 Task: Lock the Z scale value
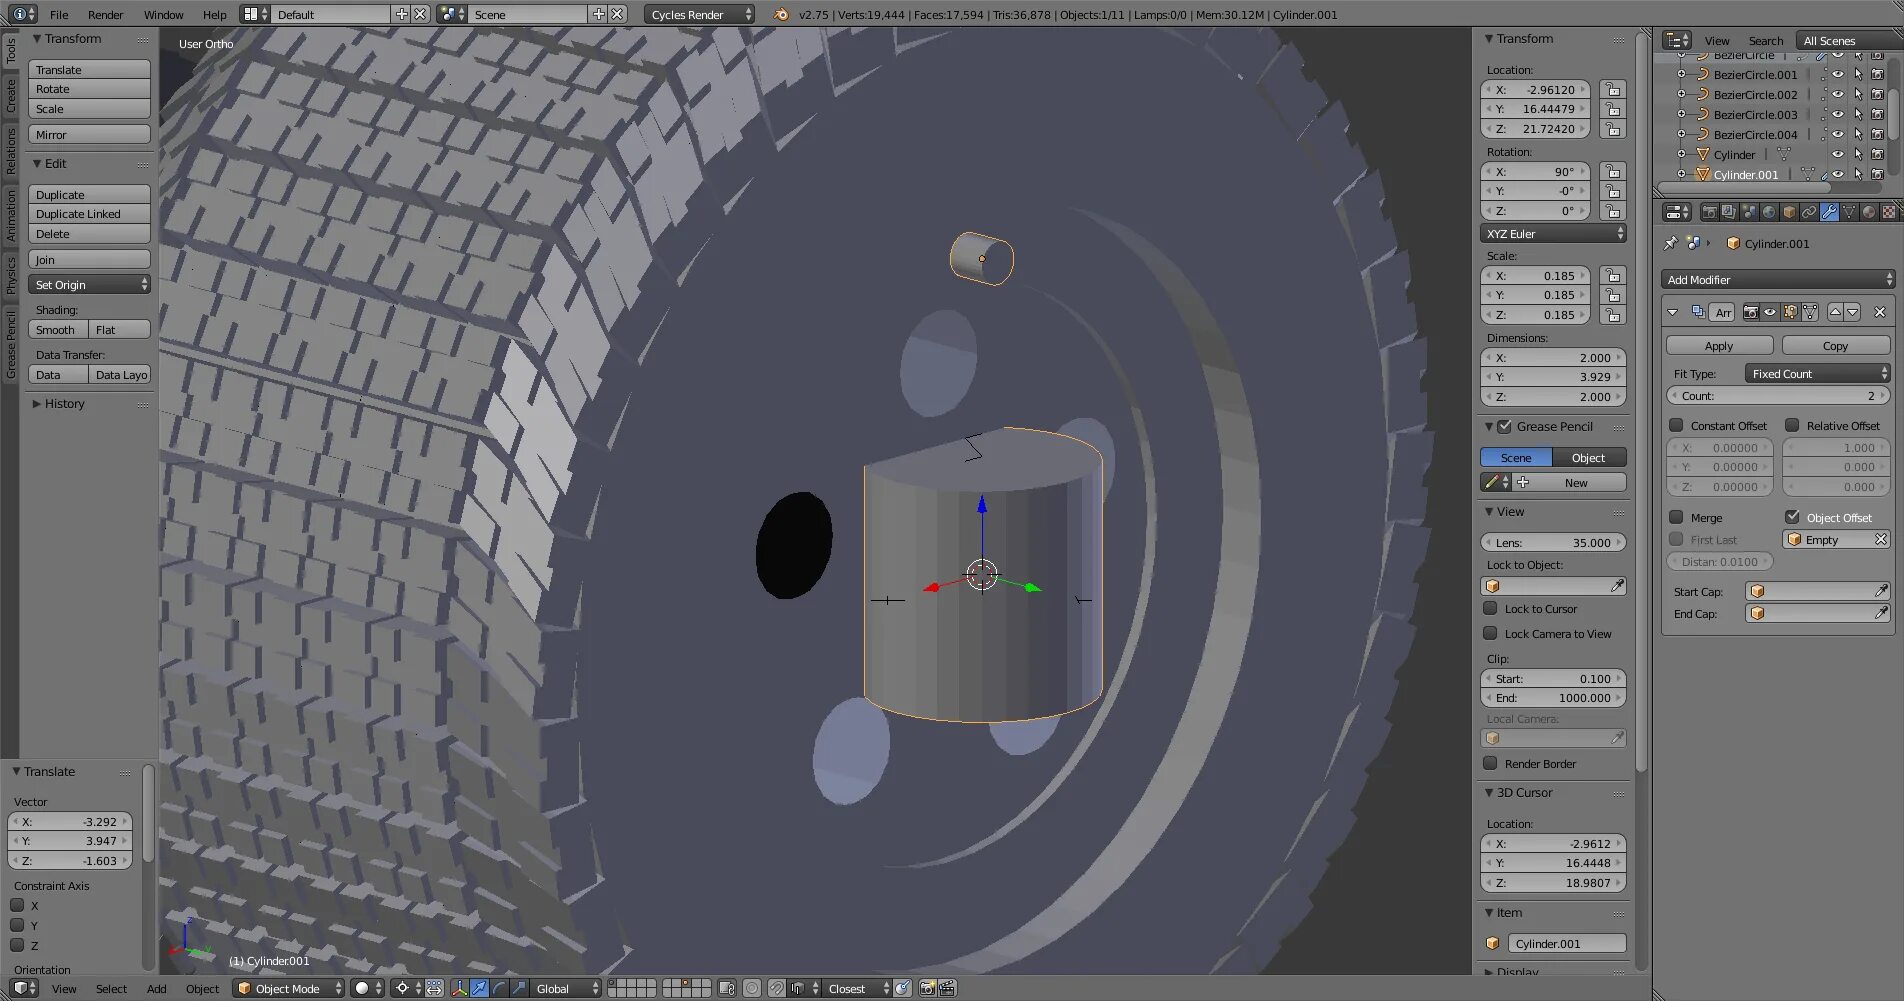click(1612, 315)
